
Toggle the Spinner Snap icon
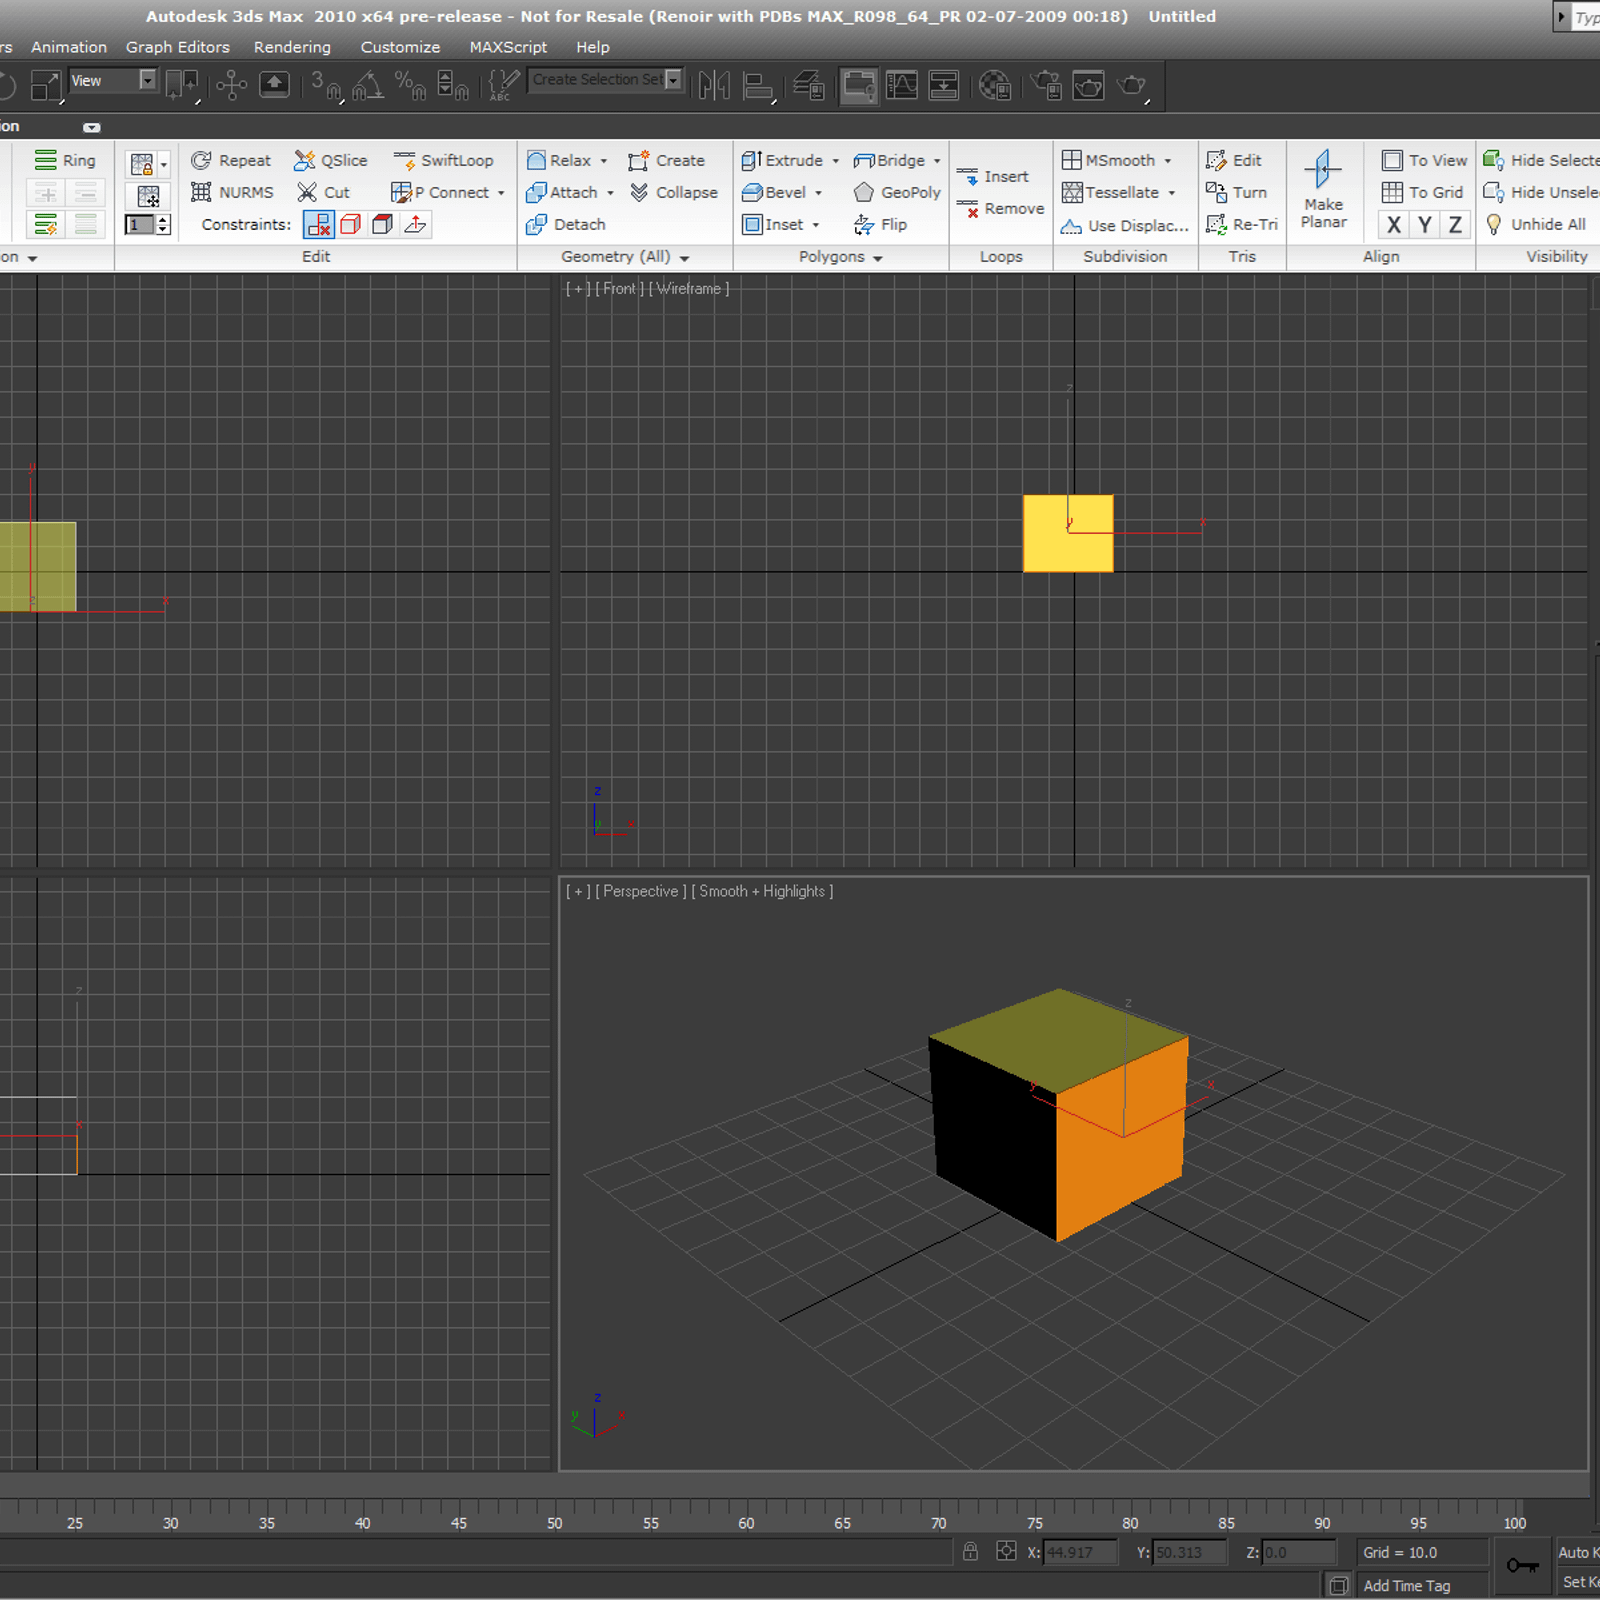coord(453,85)
